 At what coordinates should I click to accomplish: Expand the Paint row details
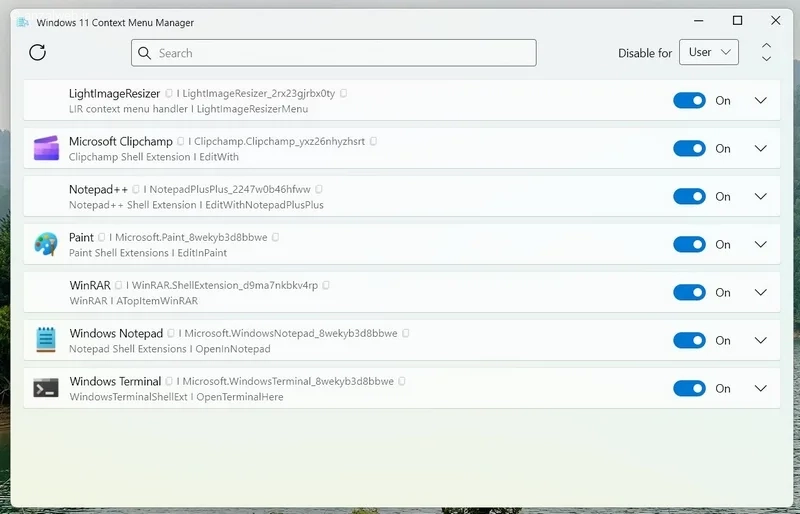[760, 244]
